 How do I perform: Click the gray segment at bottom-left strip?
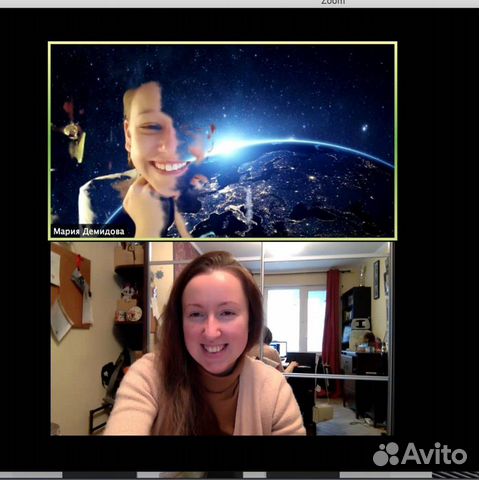[x=31, y=475]
